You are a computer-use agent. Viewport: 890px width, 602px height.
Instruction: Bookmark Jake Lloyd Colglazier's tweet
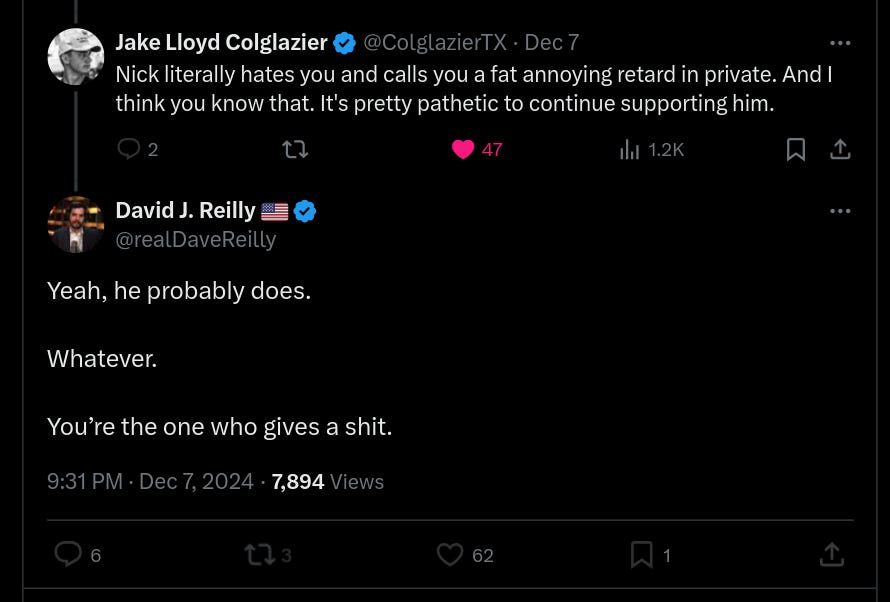(796, 149)
